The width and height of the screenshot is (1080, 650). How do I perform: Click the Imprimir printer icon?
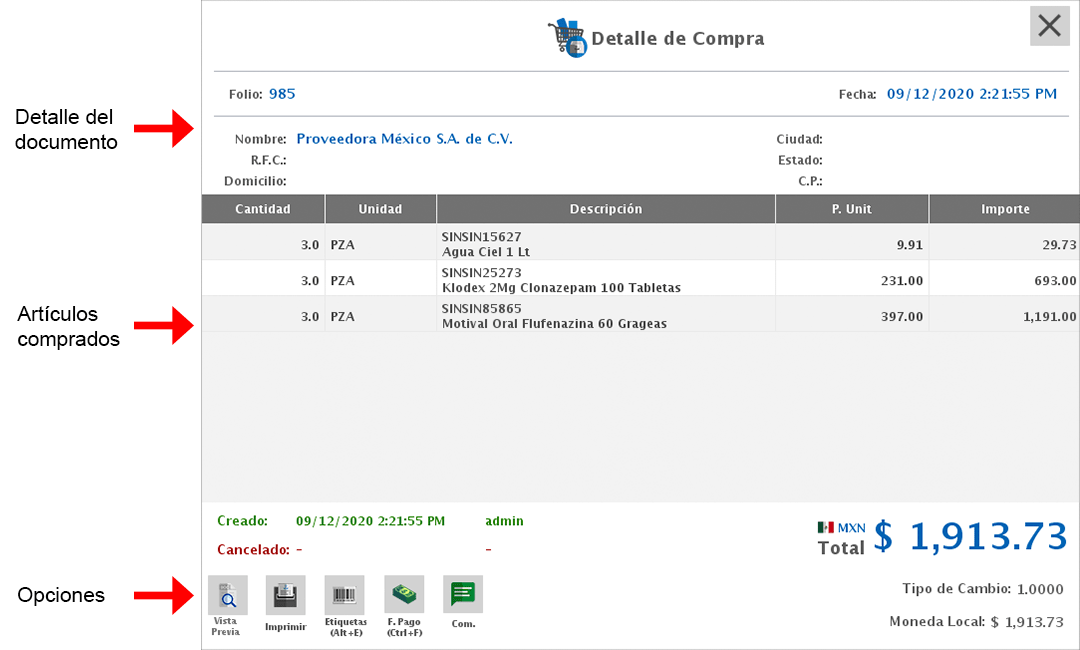click(x=285, y=593)
